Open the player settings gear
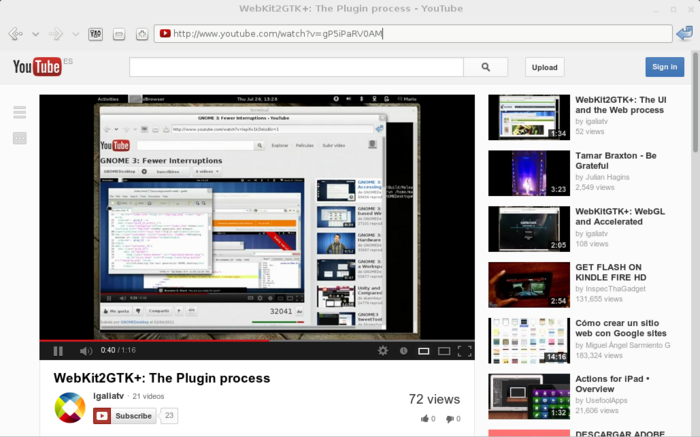Image resolution: width=700 pixels, height=437 pixels. pyautogui.click(x=383, y=351)
